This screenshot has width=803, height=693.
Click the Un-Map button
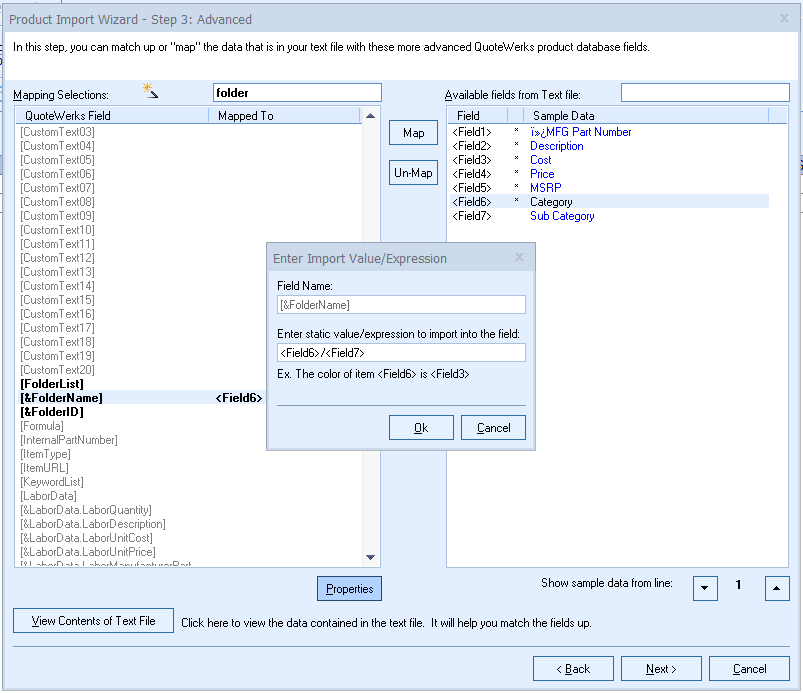click(413, 173)
